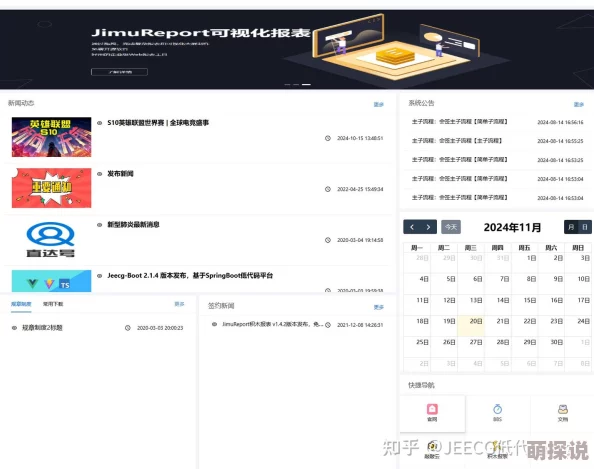This screenshot has width=594, height=469.
Task: Go to previous month in calendar
Action: [x=412, y=227]
